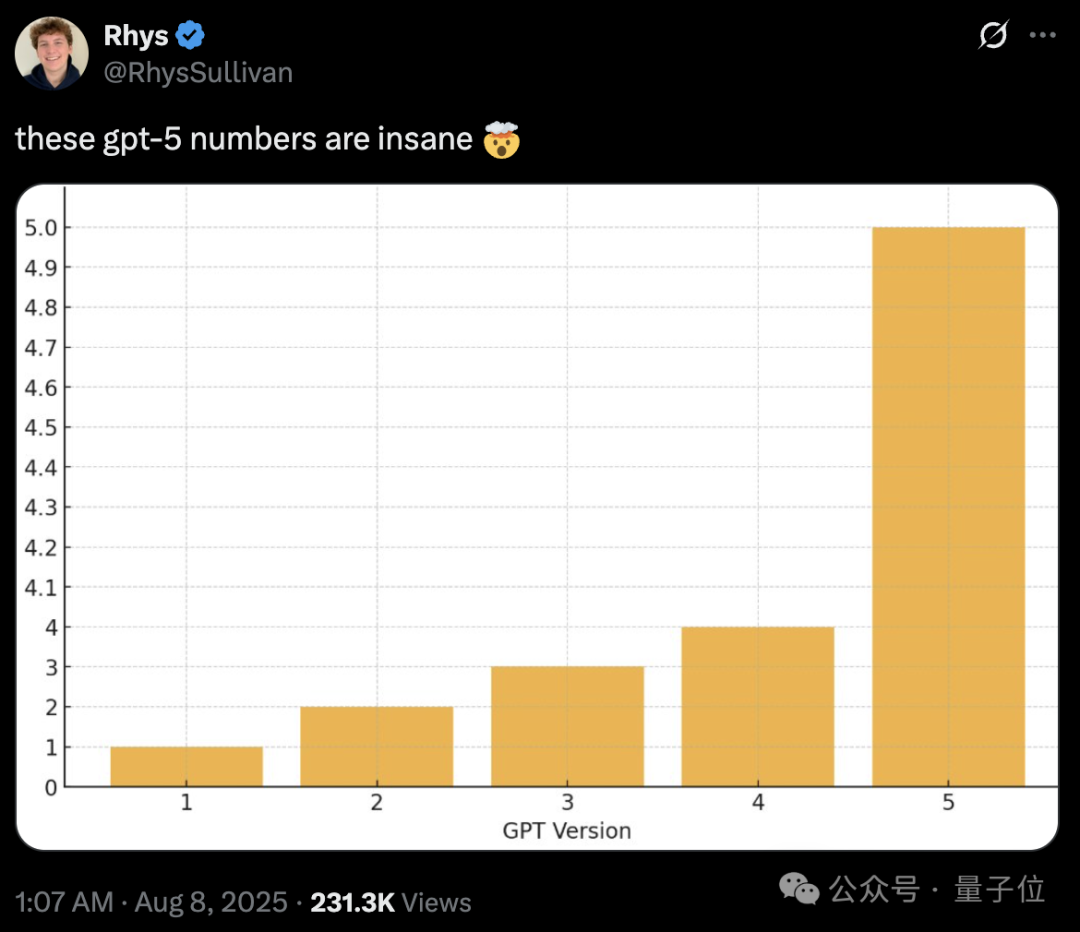
Task: Click Rhys's profile avatar photo
Action: coord(52,53)
